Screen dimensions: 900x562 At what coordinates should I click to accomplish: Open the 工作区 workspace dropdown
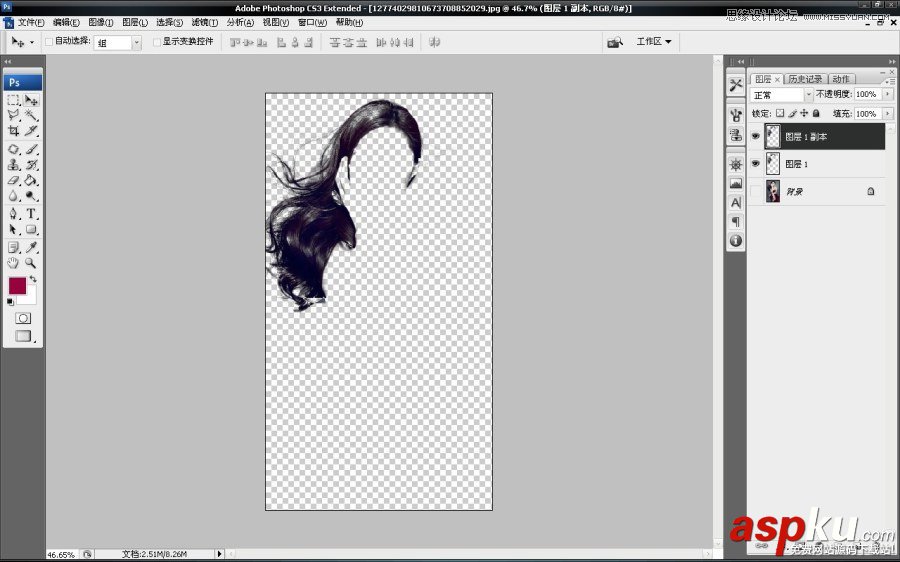pos(654,42)
